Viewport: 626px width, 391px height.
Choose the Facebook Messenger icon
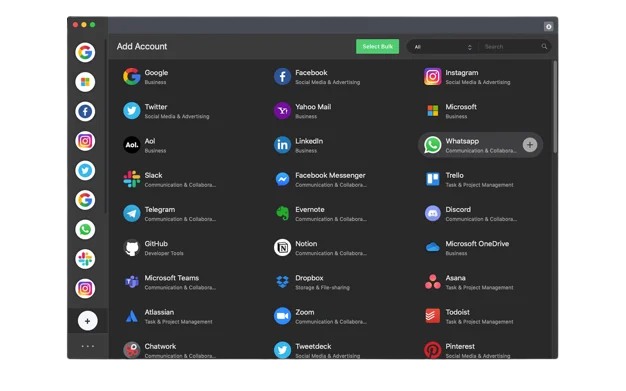(282, 179)
